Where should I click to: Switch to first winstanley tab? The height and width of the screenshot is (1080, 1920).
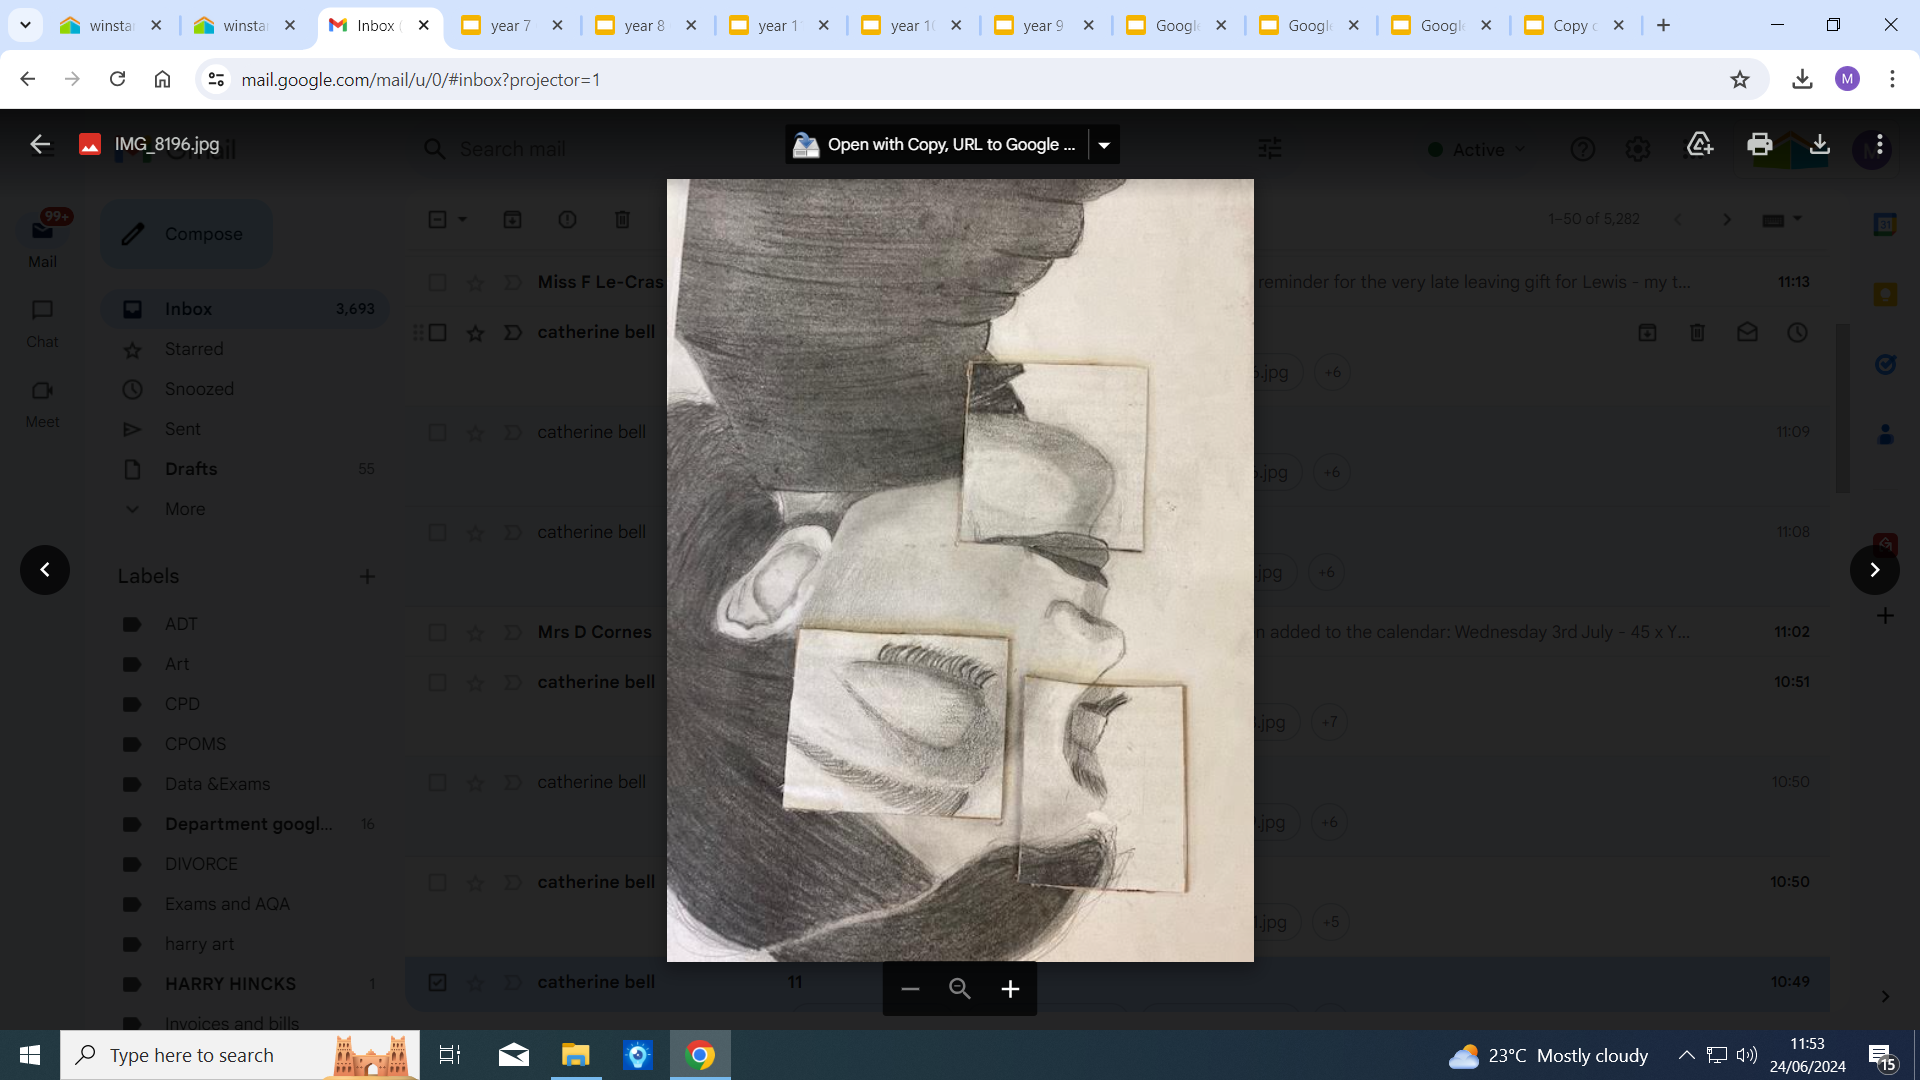(x=110, y=25)
